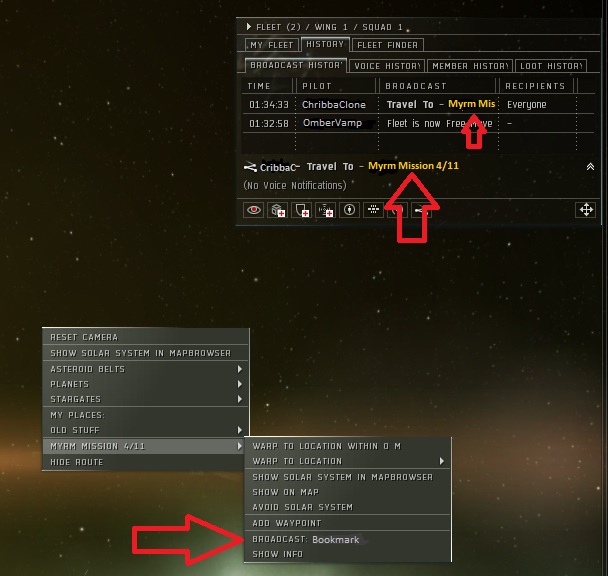Click the need armor broadcast icon
Viewport: 608px width, 576px height.
coord(277,210)
